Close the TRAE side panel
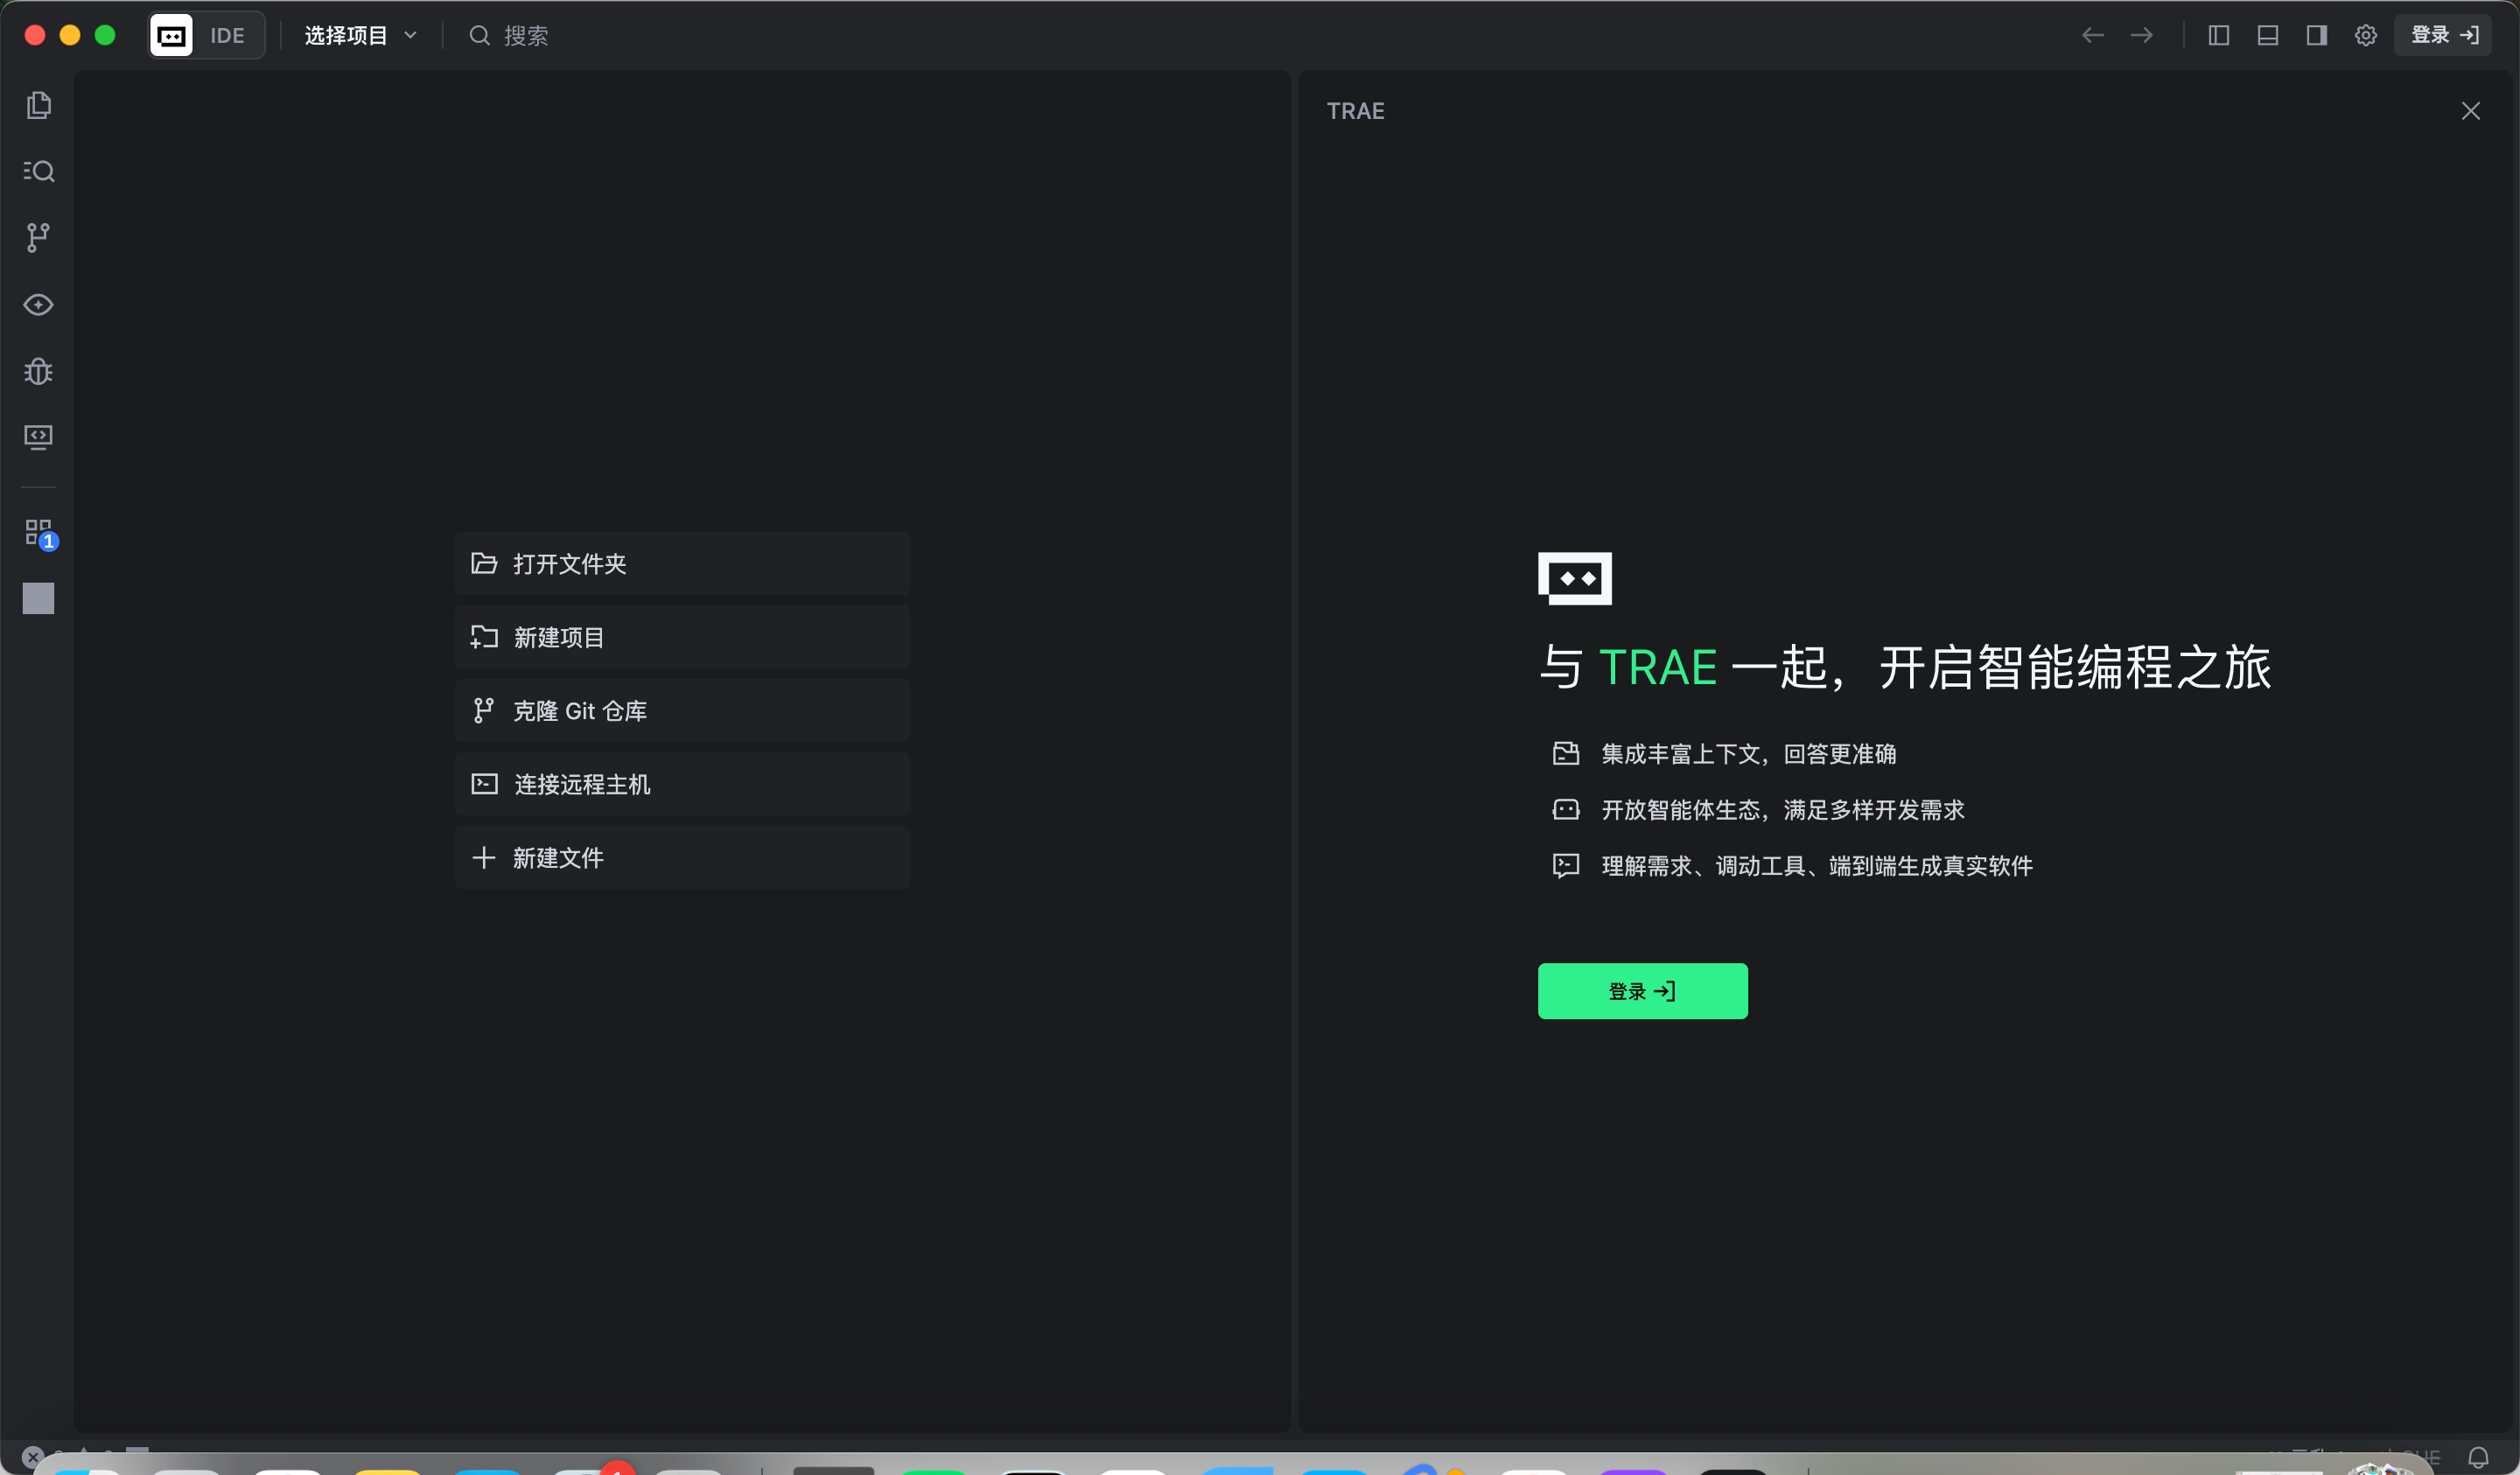This screenshot has height=1475, width=2520. [x=2470, y=111]
